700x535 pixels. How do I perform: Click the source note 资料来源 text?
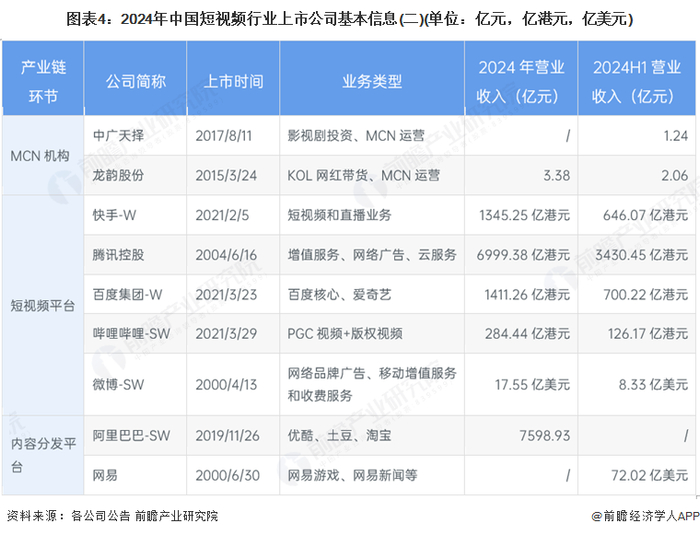tap(112, 515)
